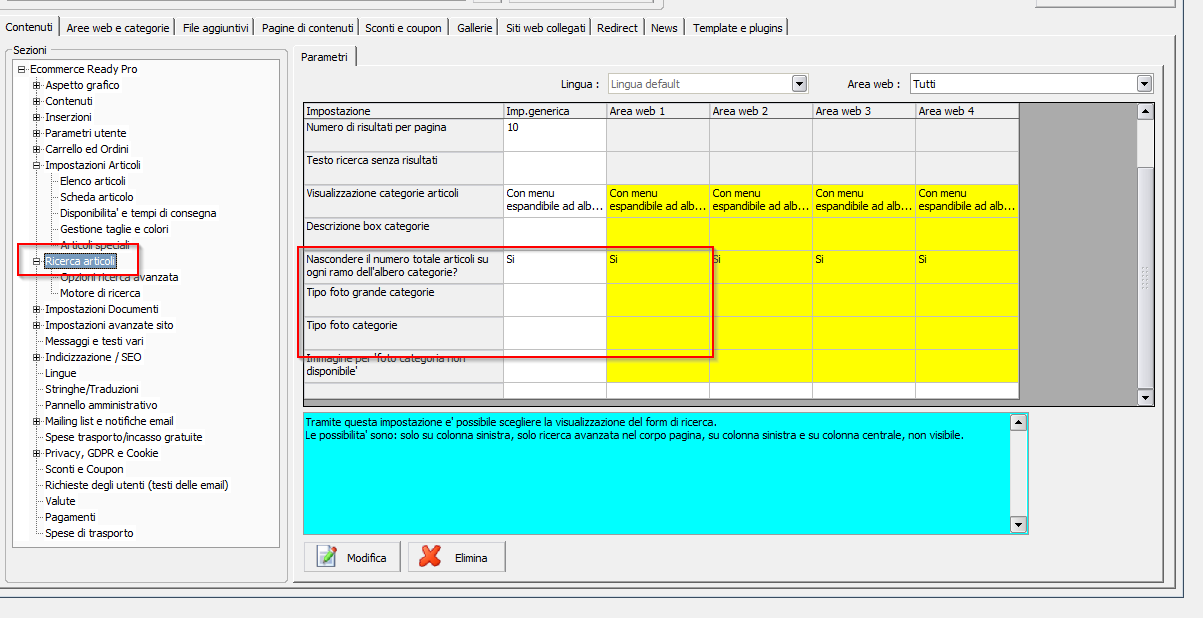Image resolution: width=1203 pixels, height=618 pixels.
Task: Click the description box scroll-up arrow
Action: tap(1019, 422)
